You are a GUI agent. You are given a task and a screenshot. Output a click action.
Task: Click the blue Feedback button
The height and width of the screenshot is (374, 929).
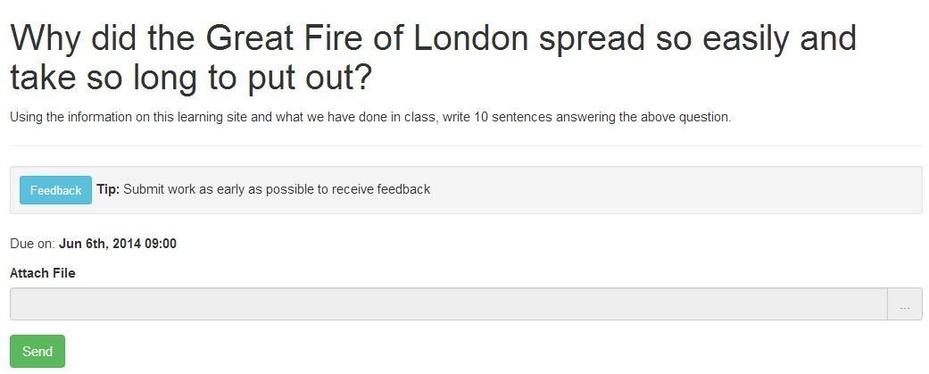click(x=56, y=190)
